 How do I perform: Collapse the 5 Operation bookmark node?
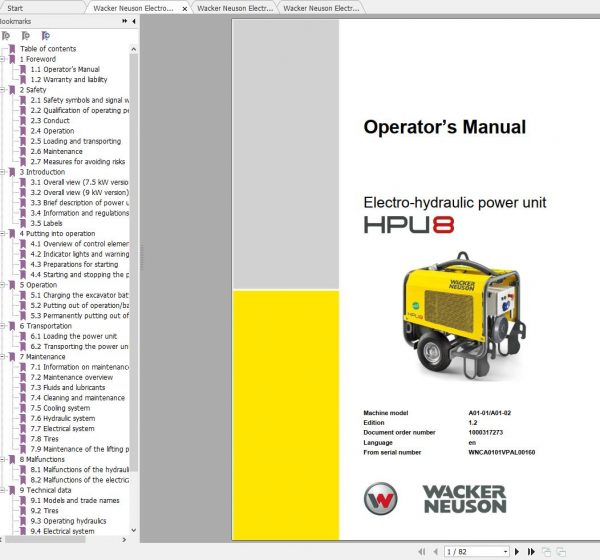2,285
